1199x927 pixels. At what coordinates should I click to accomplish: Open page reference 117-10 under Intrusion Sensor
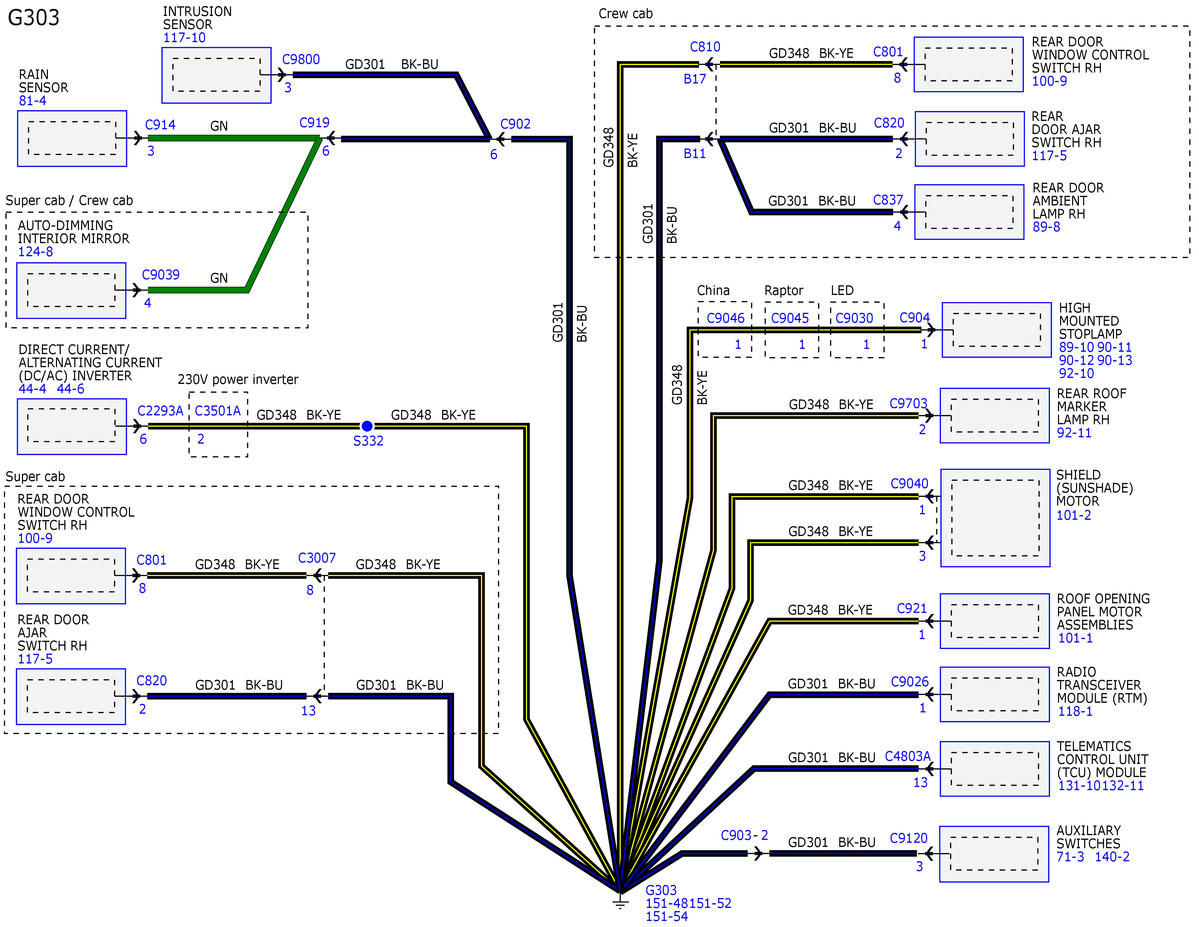click(x=184, y=38)
